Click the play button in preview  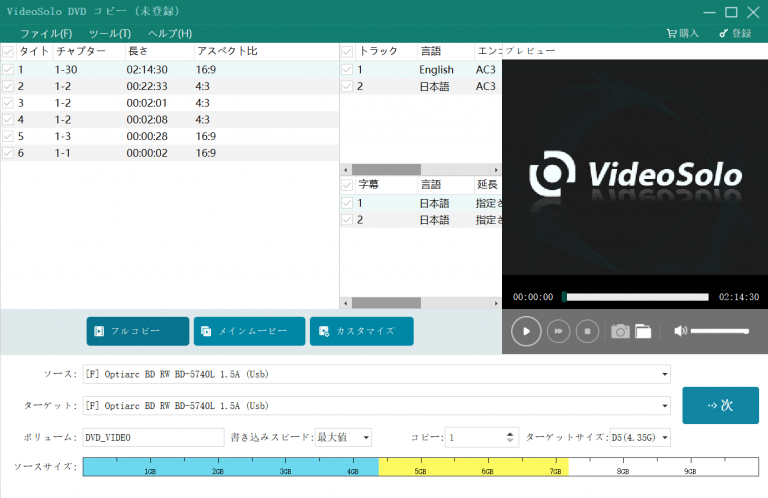pos(526,330)
